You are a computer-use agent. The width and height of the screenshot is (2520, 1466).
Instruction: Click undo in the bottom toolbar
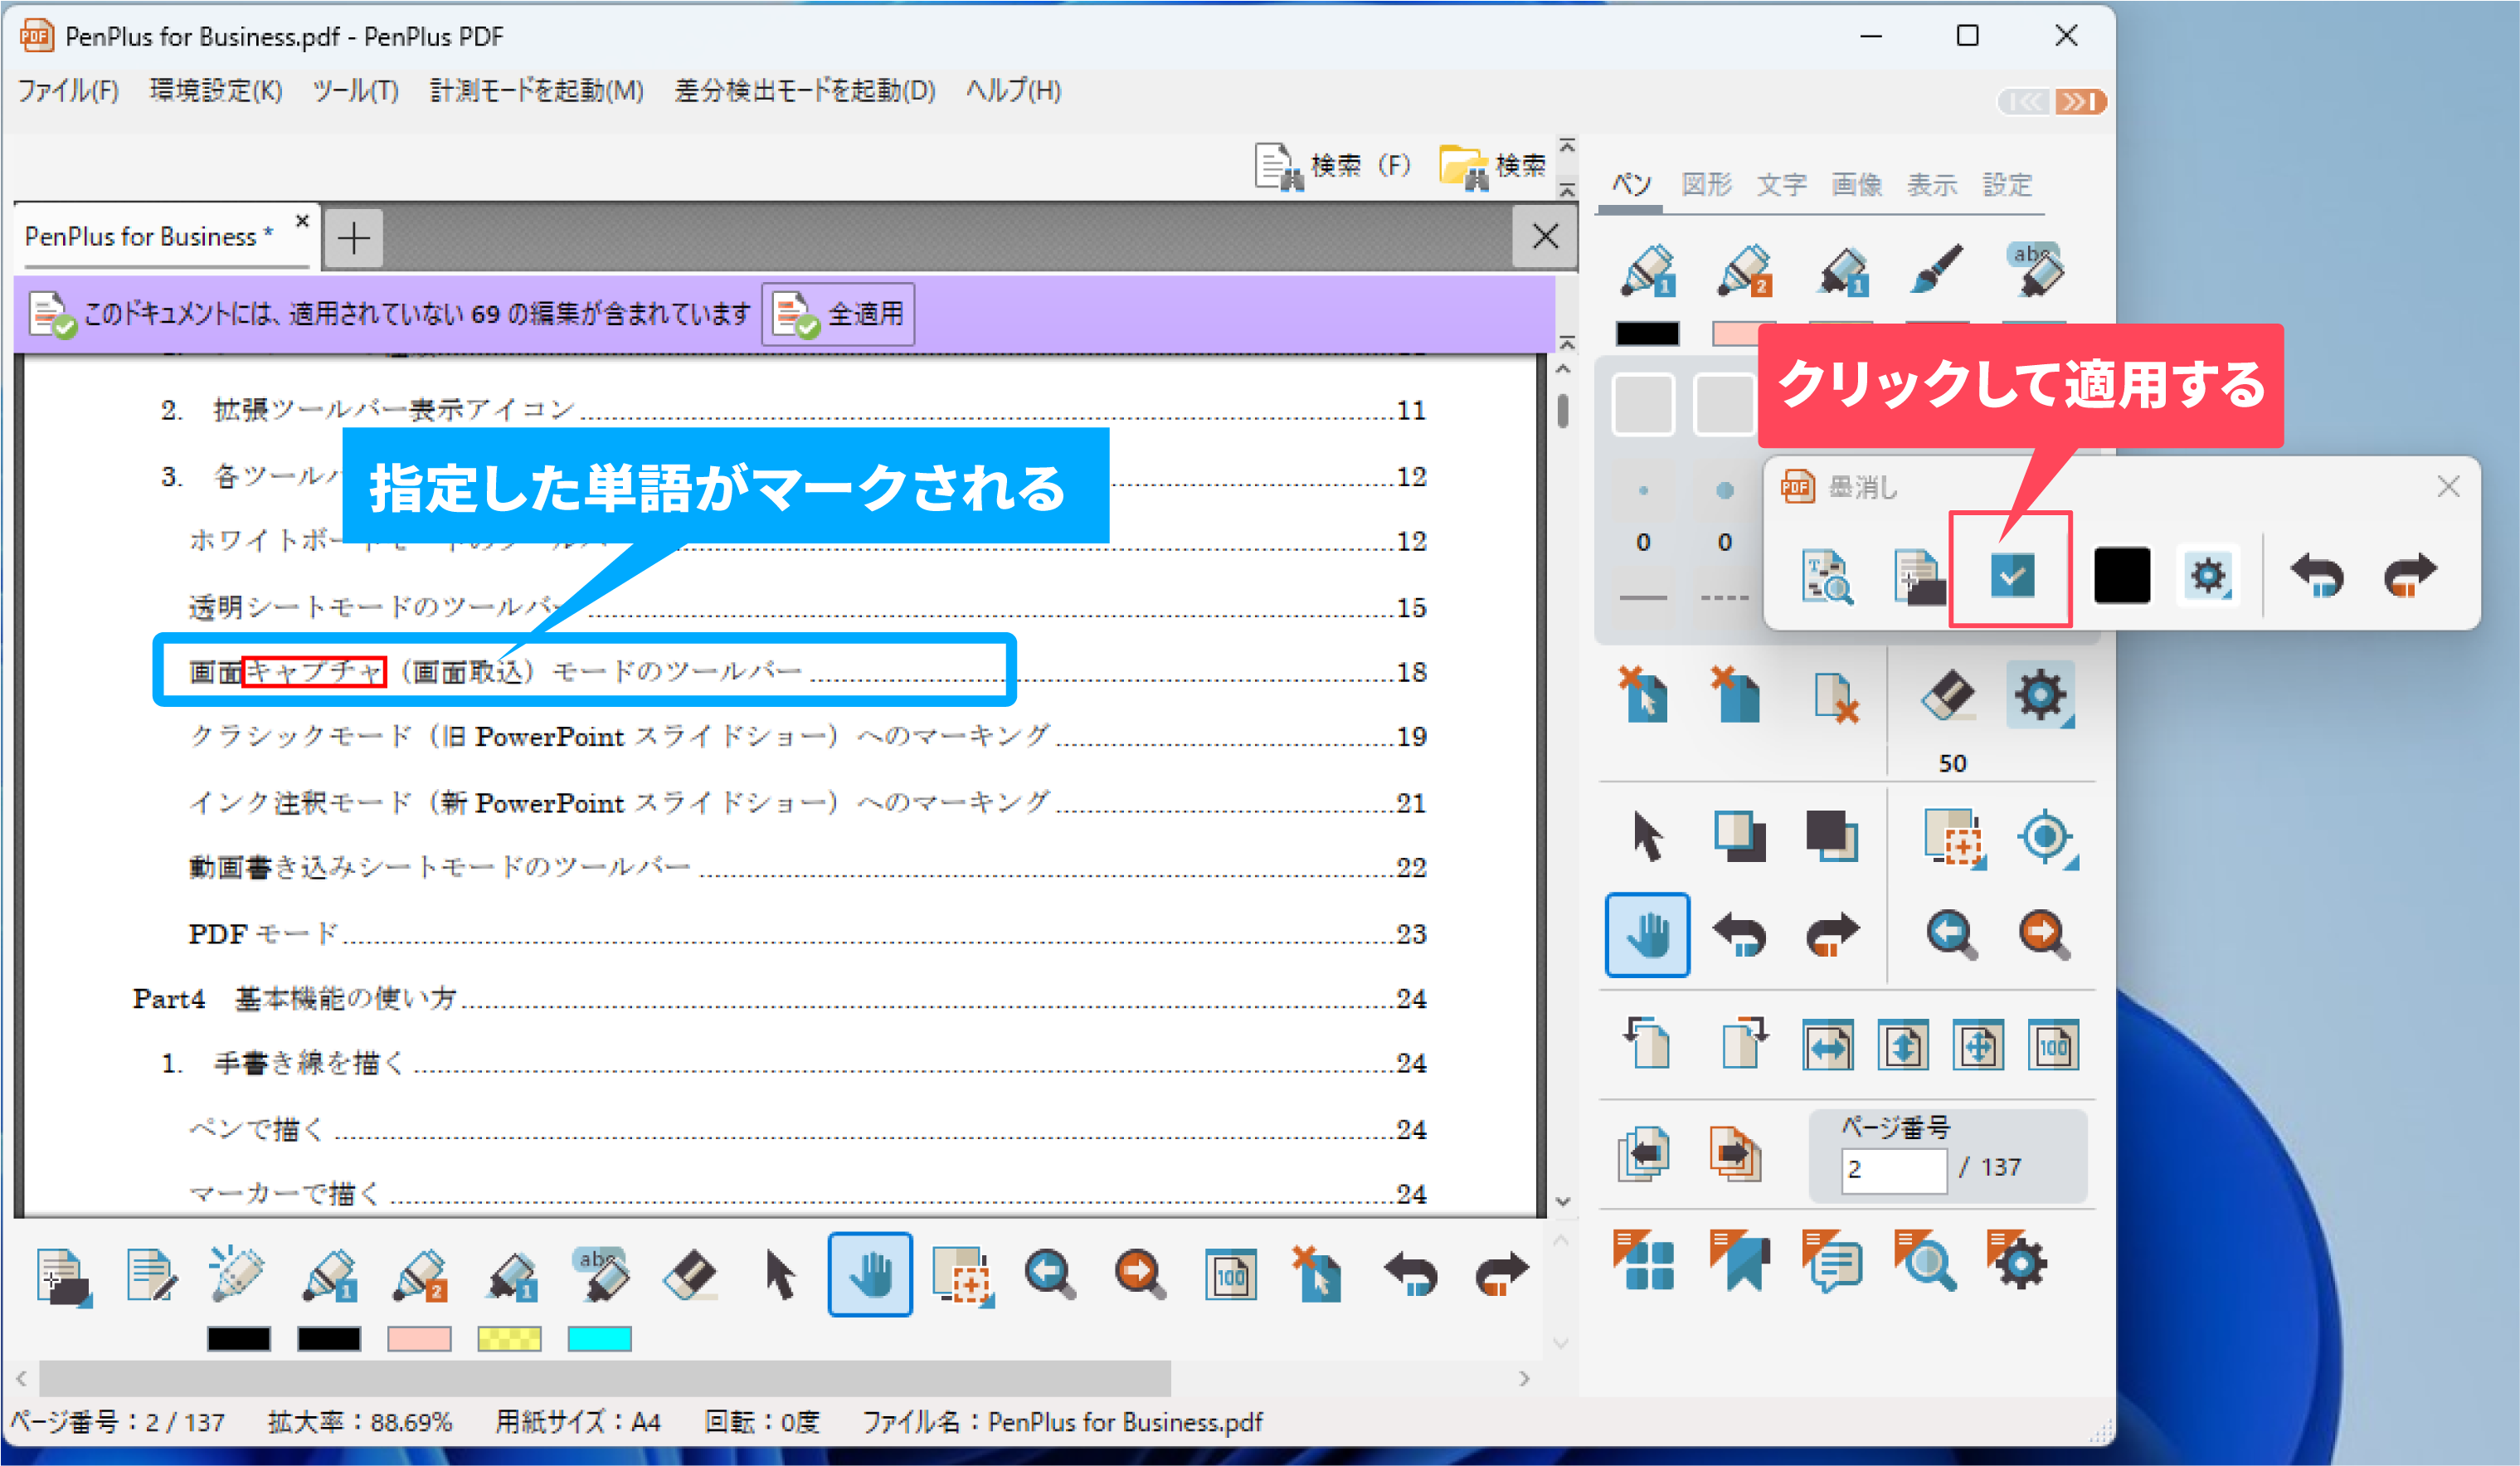(x=1410, y=1275)
